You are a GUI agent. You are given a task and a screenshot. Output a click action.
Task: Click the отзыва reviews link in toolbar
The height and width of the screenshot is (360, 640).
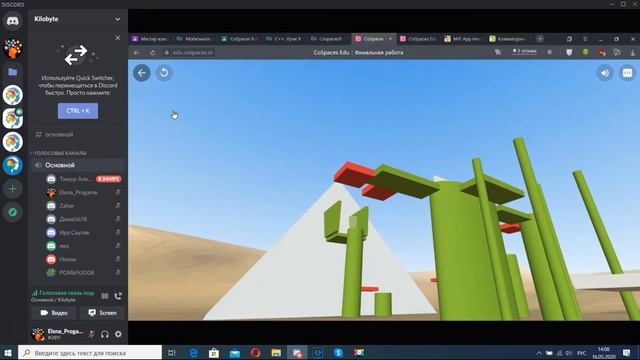click(524, 51)
